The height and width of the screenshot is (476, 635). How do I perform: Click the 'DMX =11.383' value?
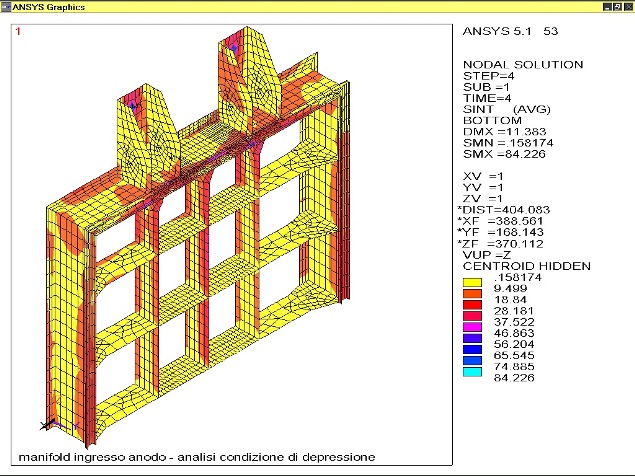tap(505, 132)
